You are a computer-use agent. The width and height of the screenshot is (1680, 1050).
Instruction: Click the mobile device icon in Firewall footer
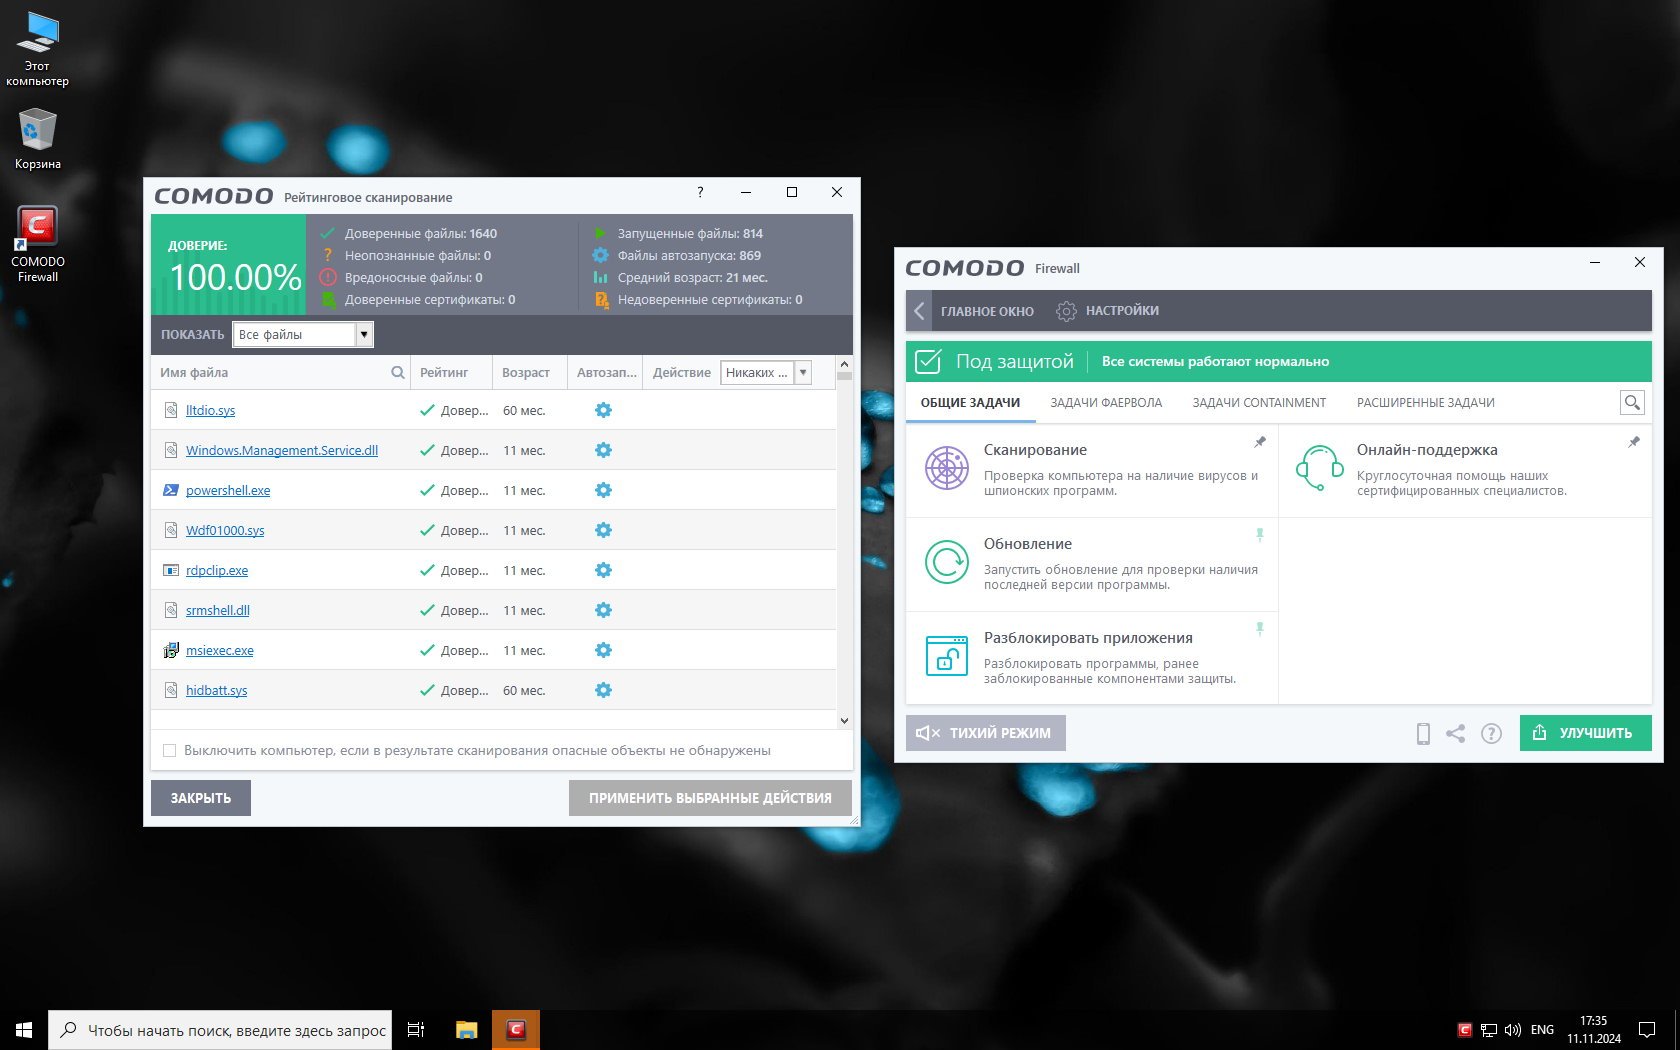point(1423,734)
